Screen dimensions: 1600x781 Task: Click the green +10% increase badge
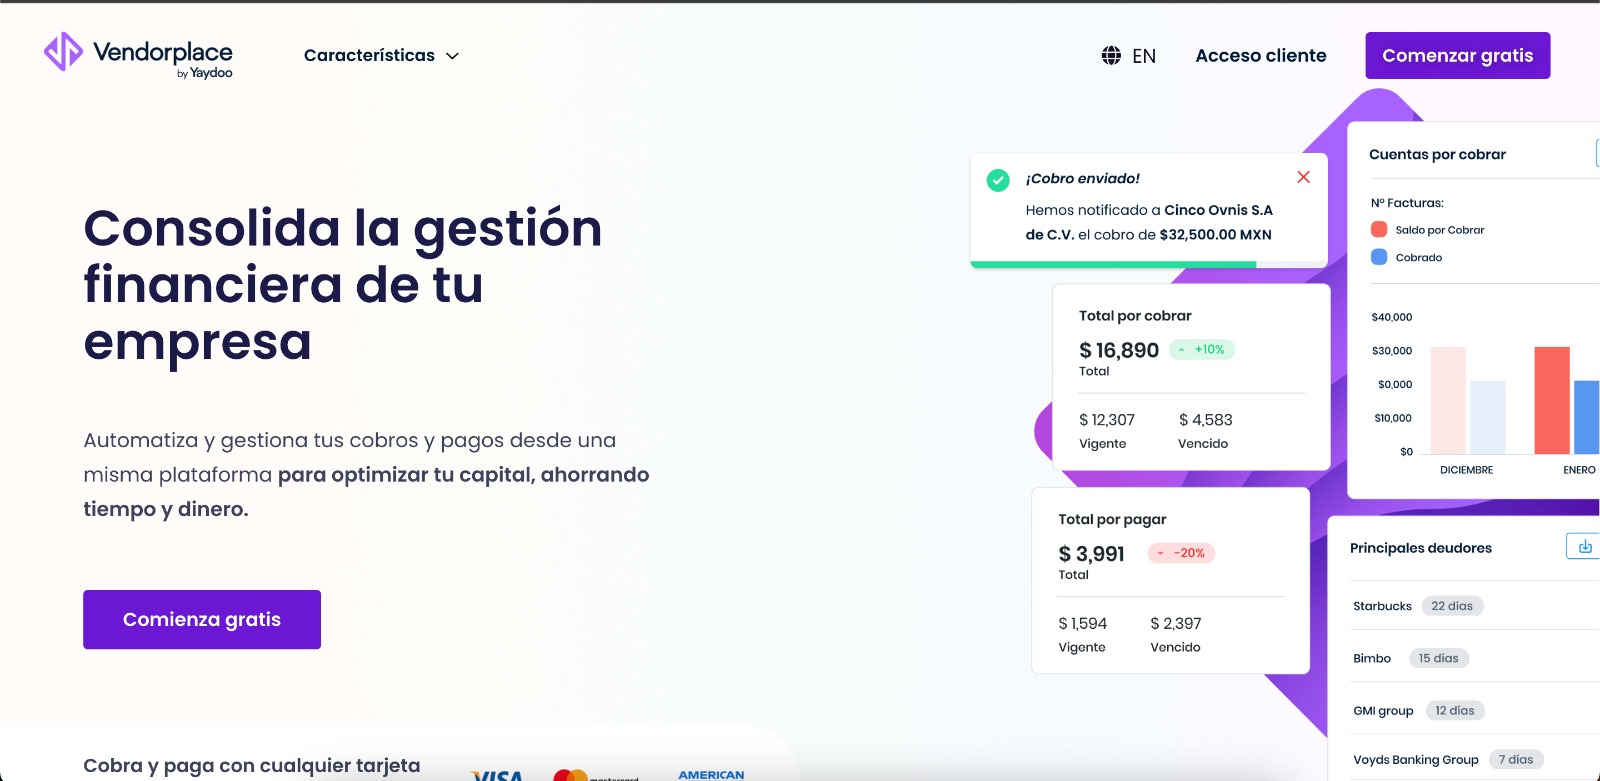point(1202,350)
